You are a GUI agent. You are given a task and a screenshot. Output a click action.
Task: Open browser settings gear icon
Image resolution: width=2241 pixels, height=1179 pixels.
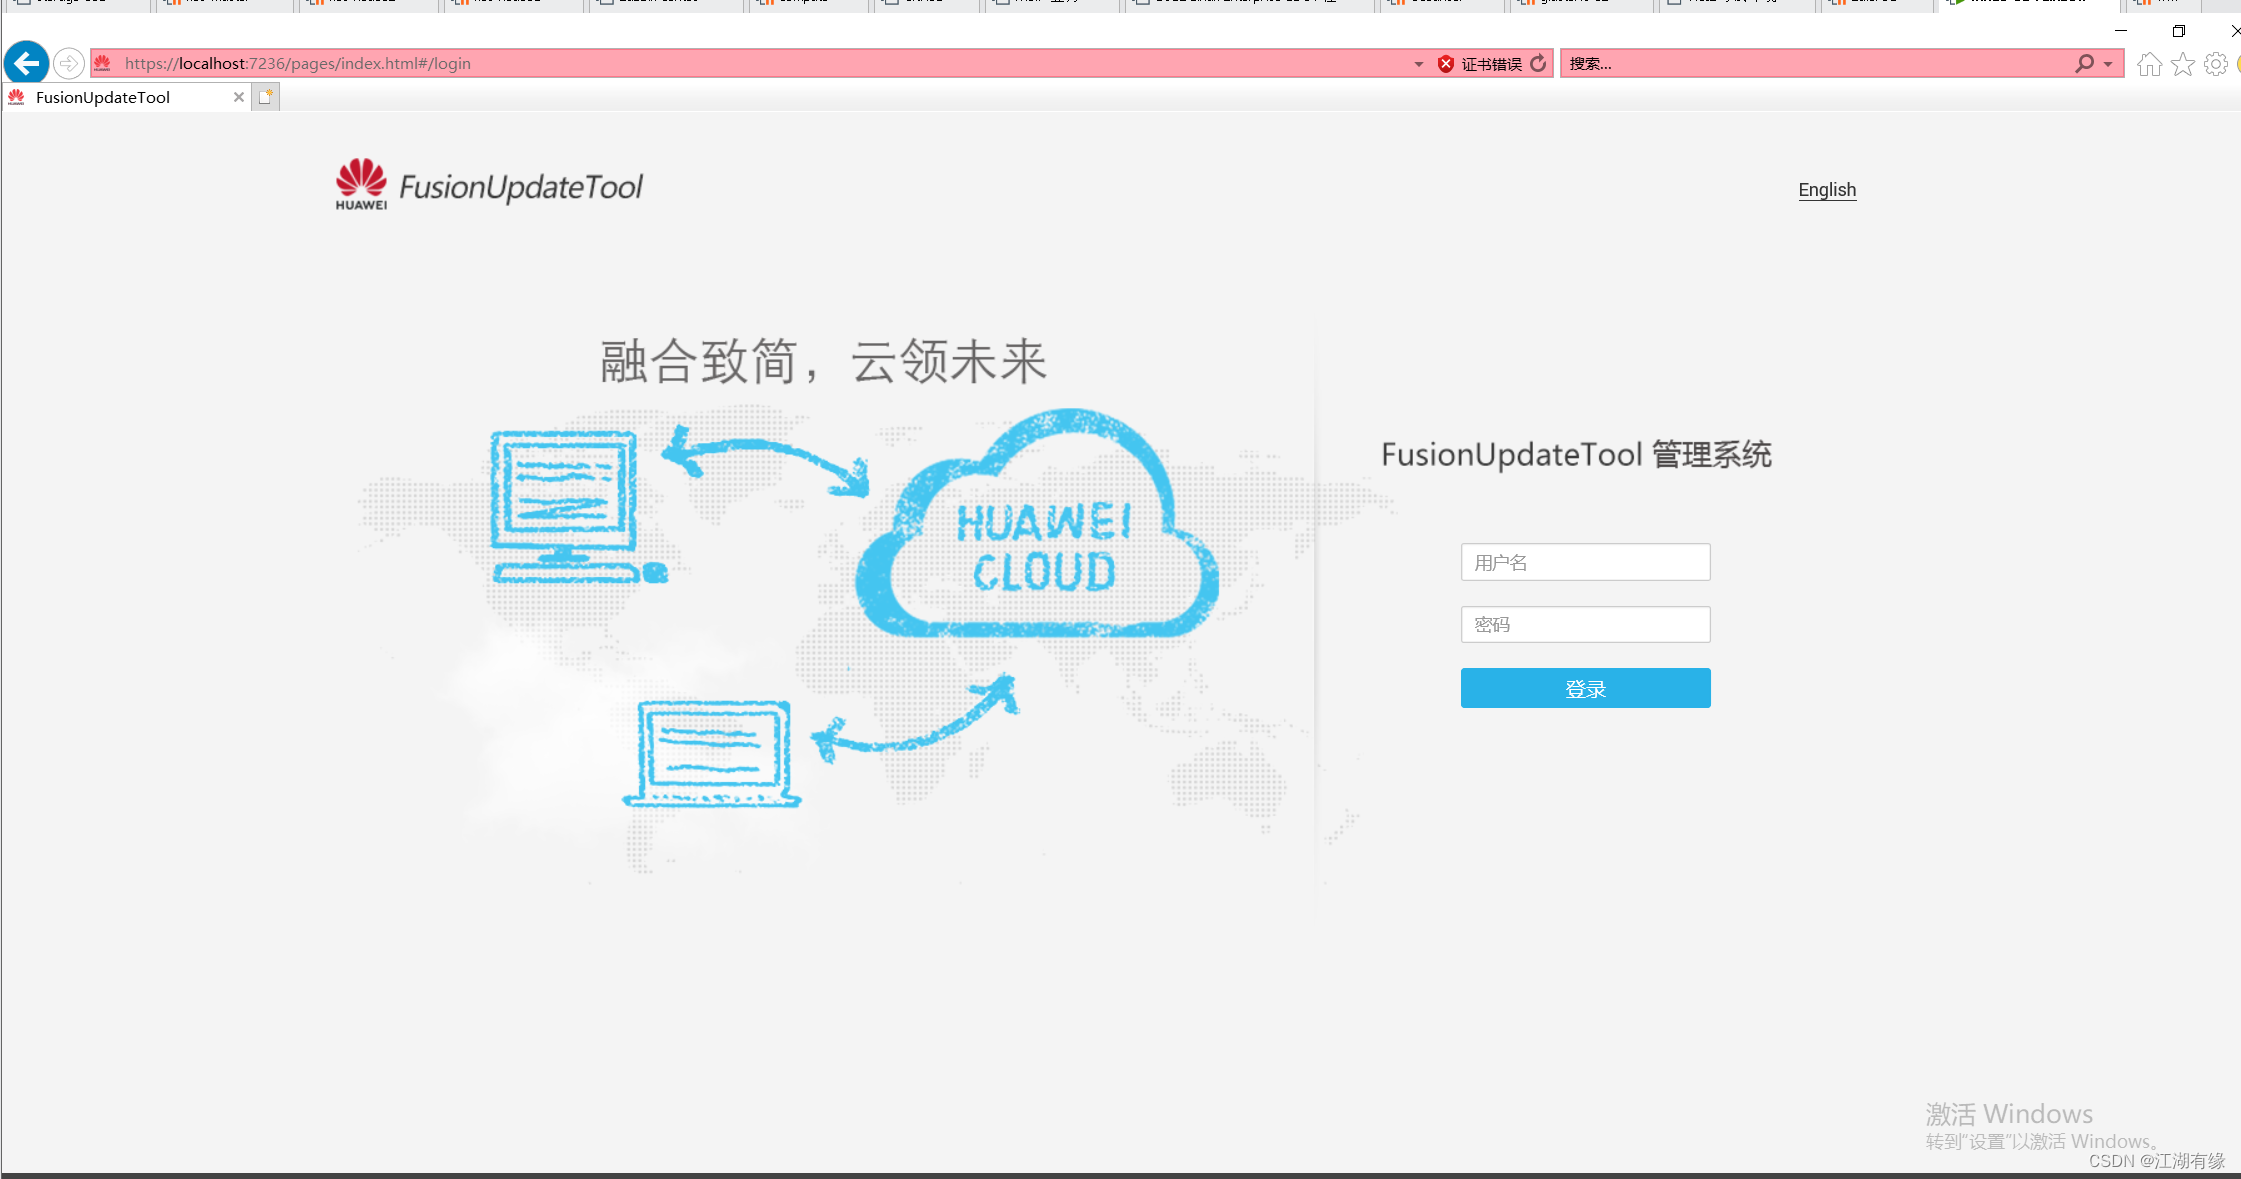(2216, 64)
